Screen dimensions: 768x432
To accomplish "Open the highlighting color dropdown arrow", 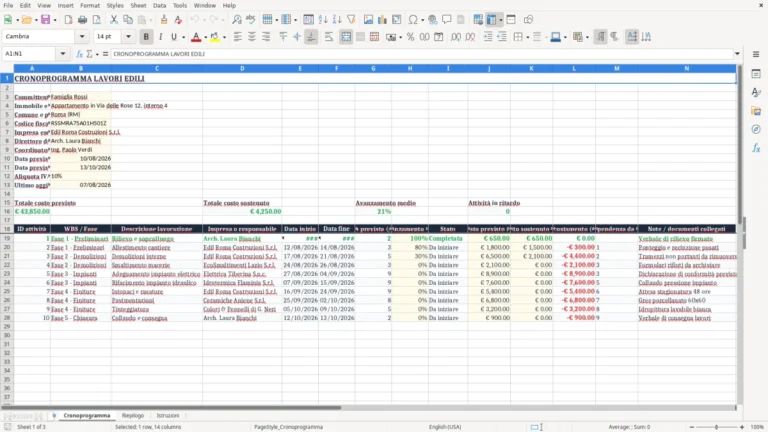I will point(224,37).
